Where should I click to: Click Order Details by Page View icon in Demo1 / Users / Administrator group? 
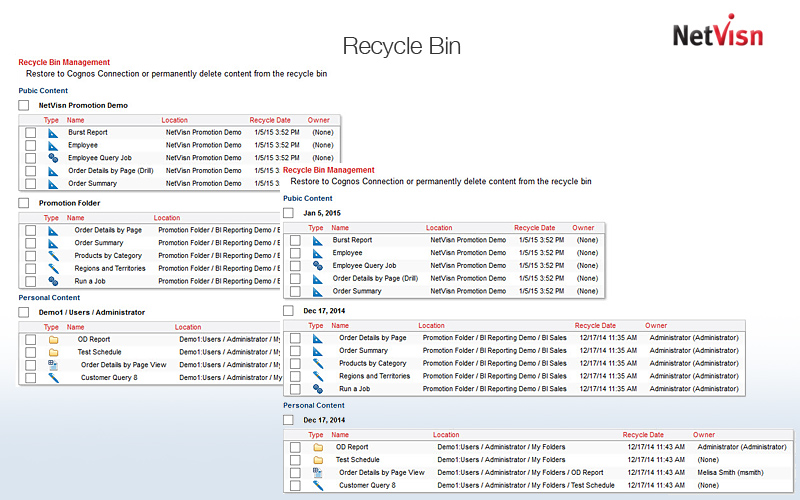click(x=53, y=365)
